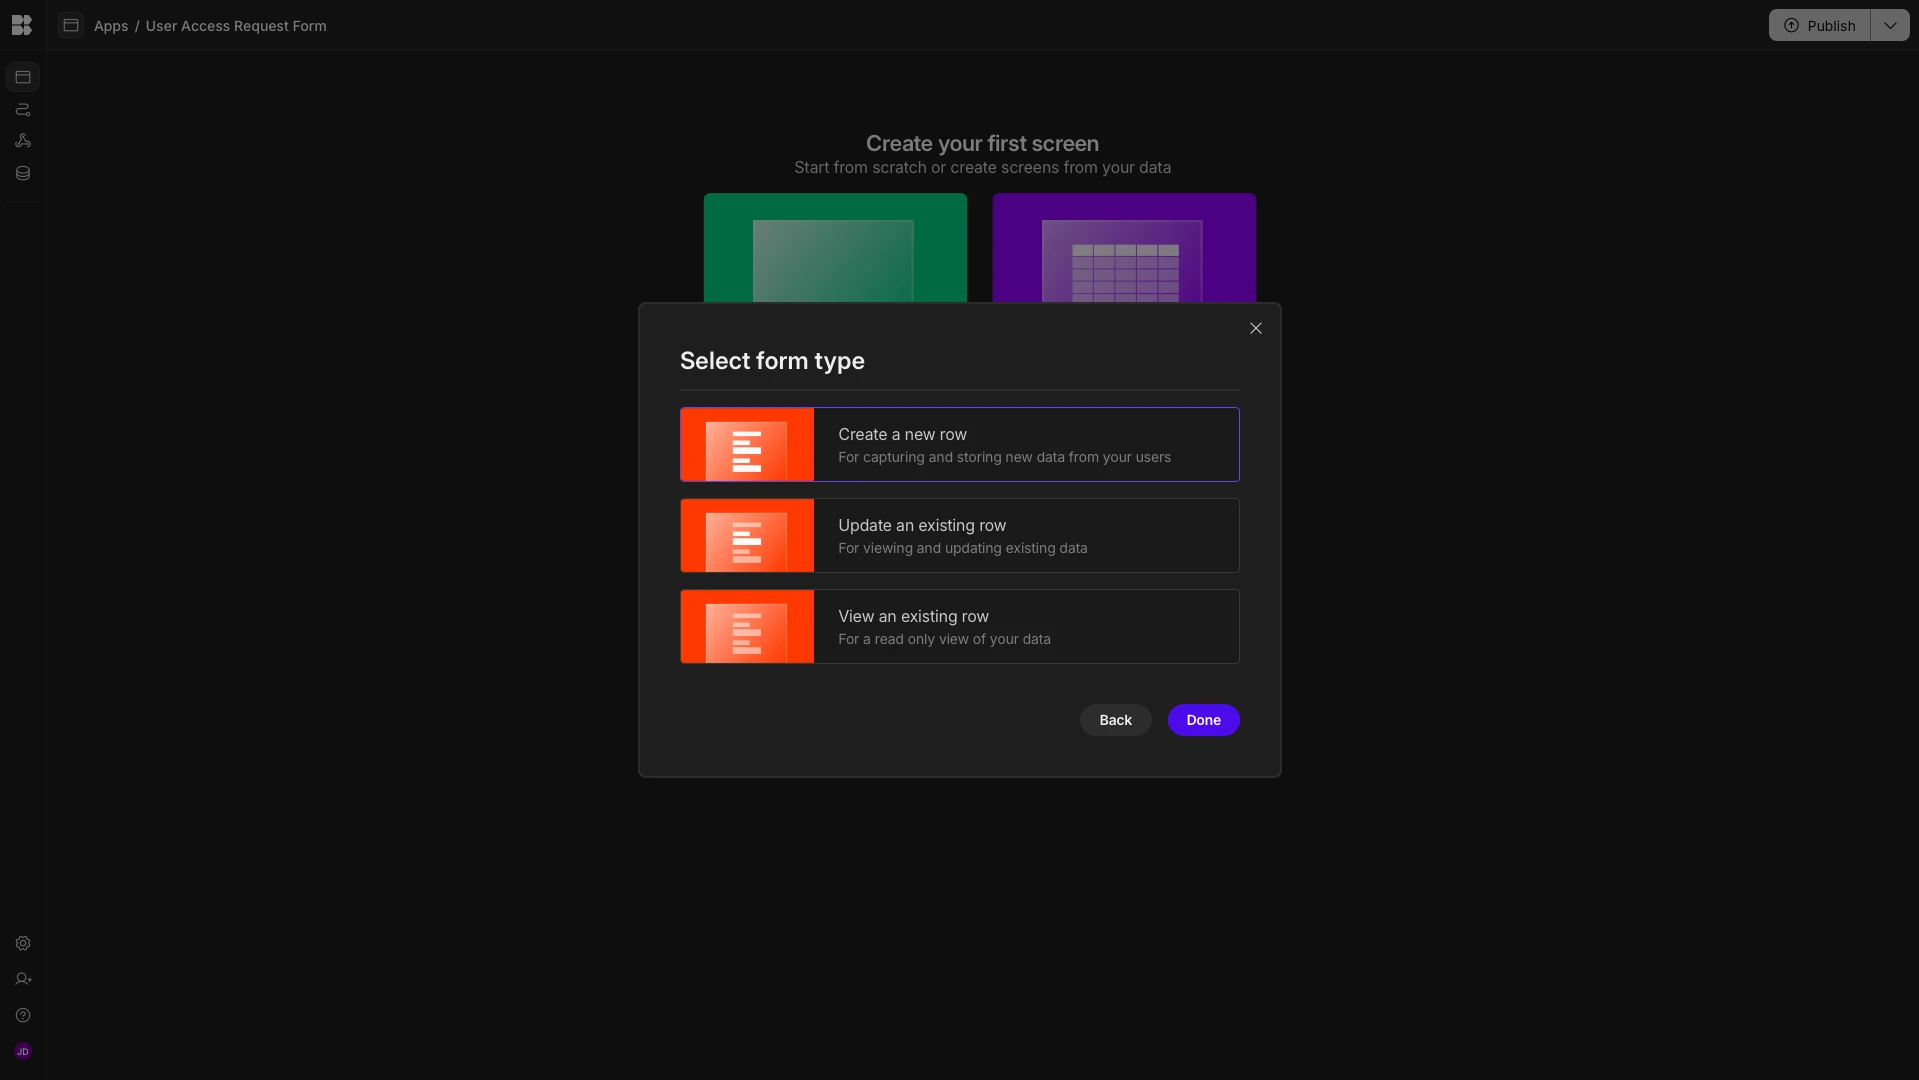The height and width of the screenshot is (1080, 1919).
Task: Select the Create a new row form type
Action: (x=958, y=444)
